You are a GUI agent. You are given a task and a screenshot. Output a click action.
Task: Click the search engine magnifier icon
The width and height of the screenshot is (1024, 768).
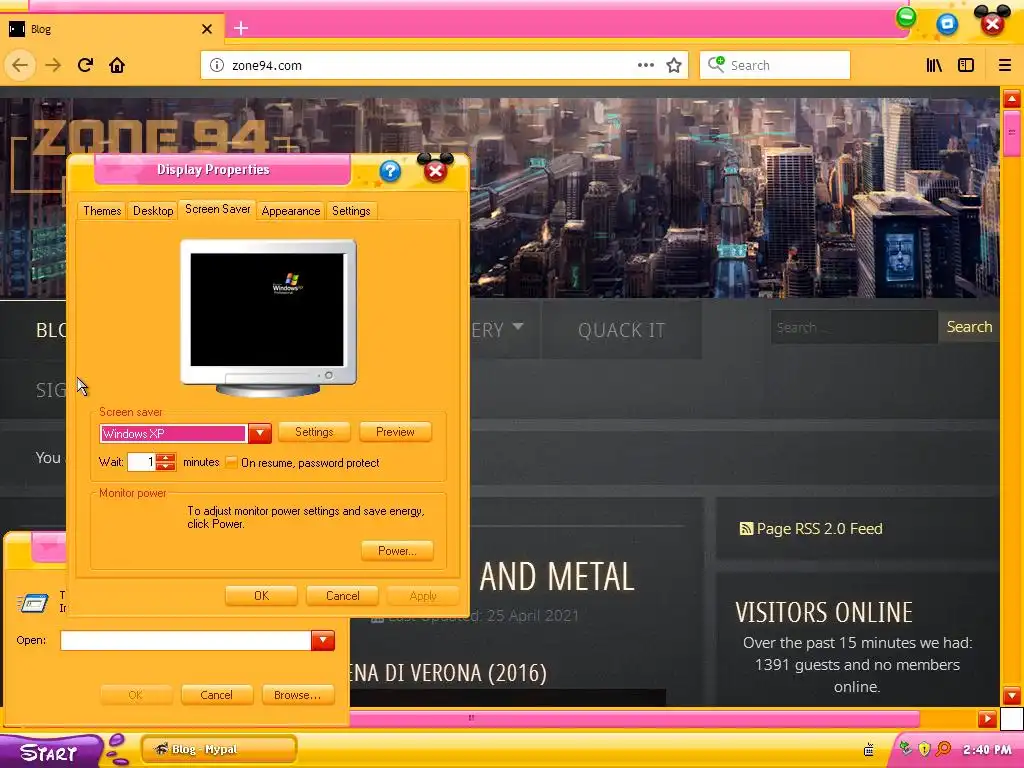(716, 64)
